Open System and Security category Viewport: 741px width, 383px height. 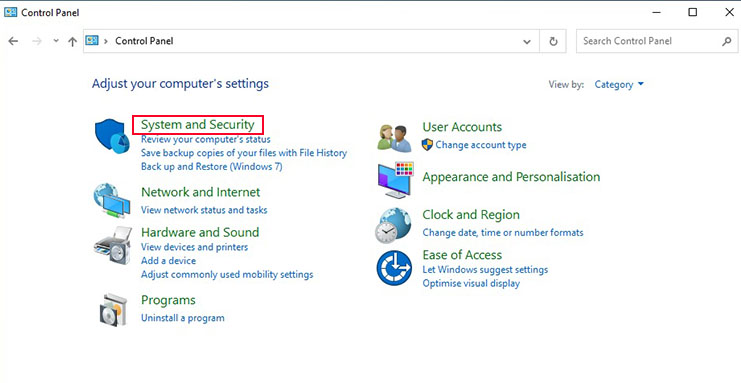click(198, 125)
